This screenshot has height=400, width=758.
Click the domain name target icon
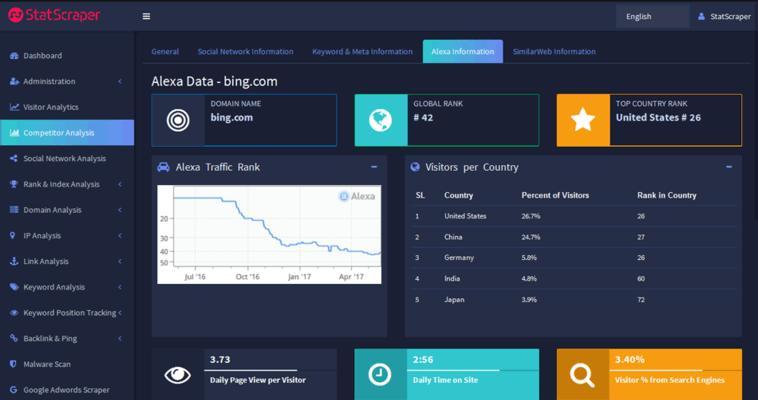pyautogui.click(x=178, y=120)
